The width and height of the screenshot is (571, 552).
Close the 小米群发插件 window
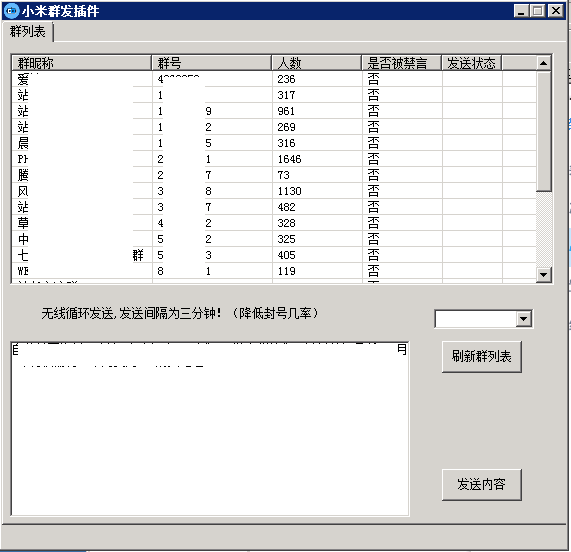[556, 11]
